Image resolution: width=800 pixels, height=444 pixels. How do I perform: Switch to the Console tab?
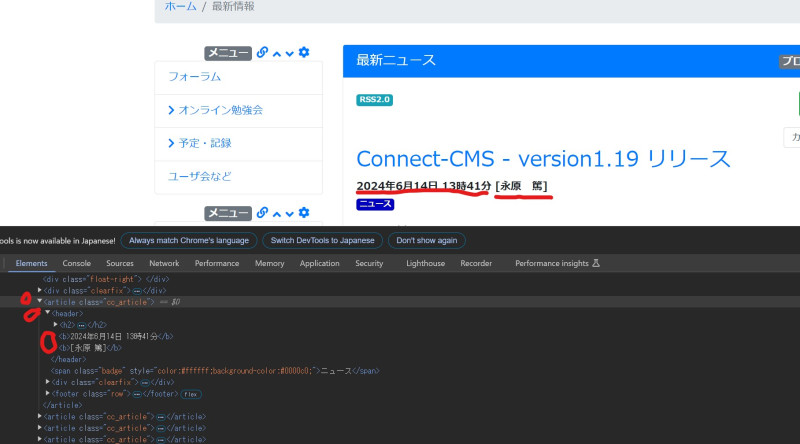tap(77, 263)
